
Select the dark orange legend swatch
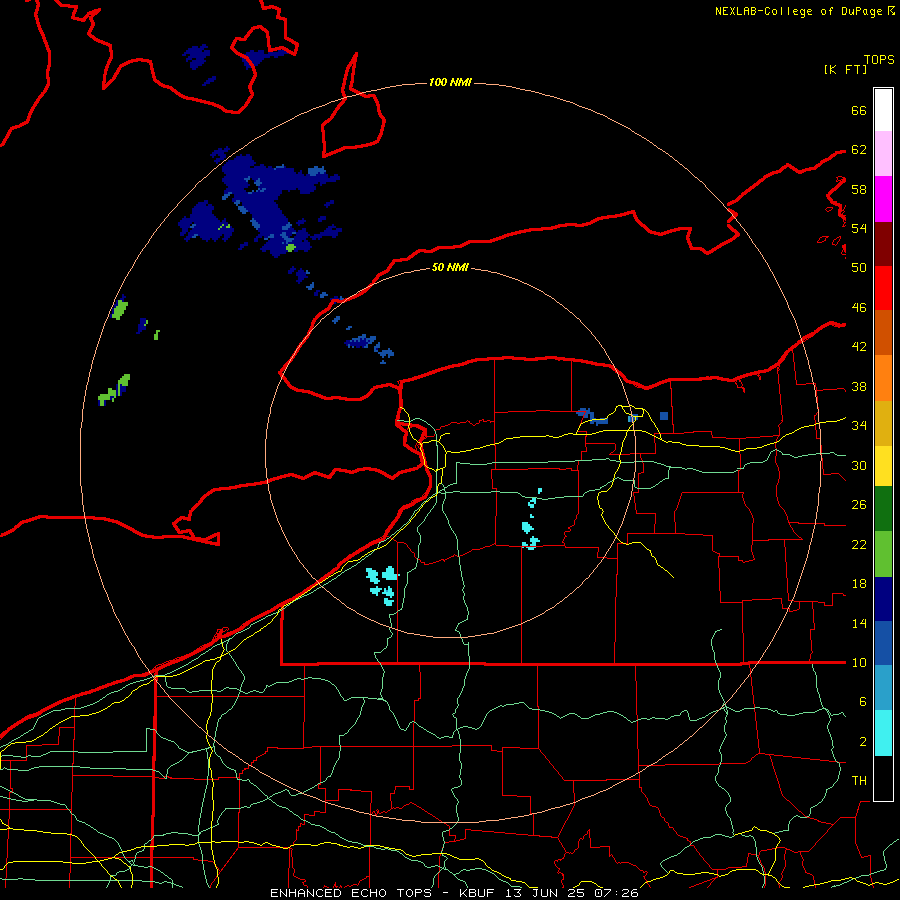(x=883, y=333)
